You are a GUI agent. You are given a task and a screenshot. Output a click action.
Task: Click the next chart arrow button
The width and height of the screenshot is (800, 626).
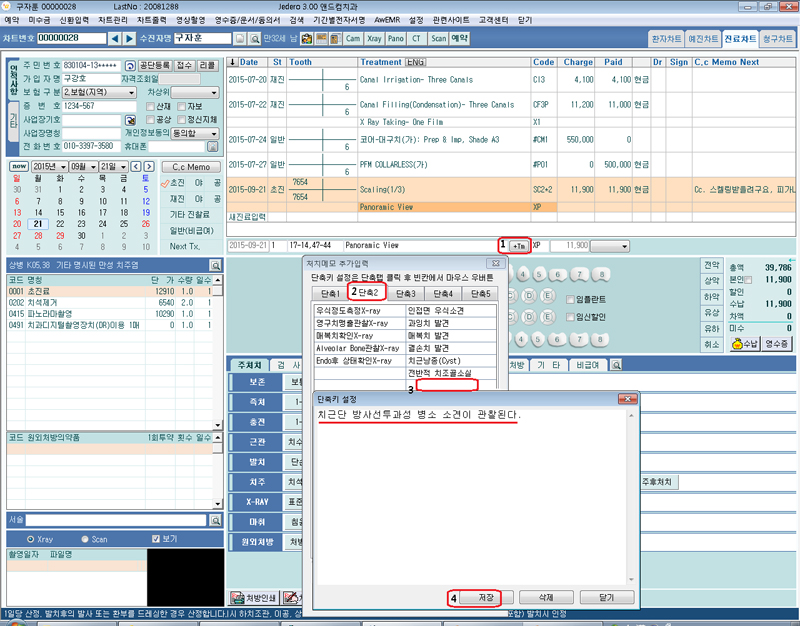click(130, 38)
